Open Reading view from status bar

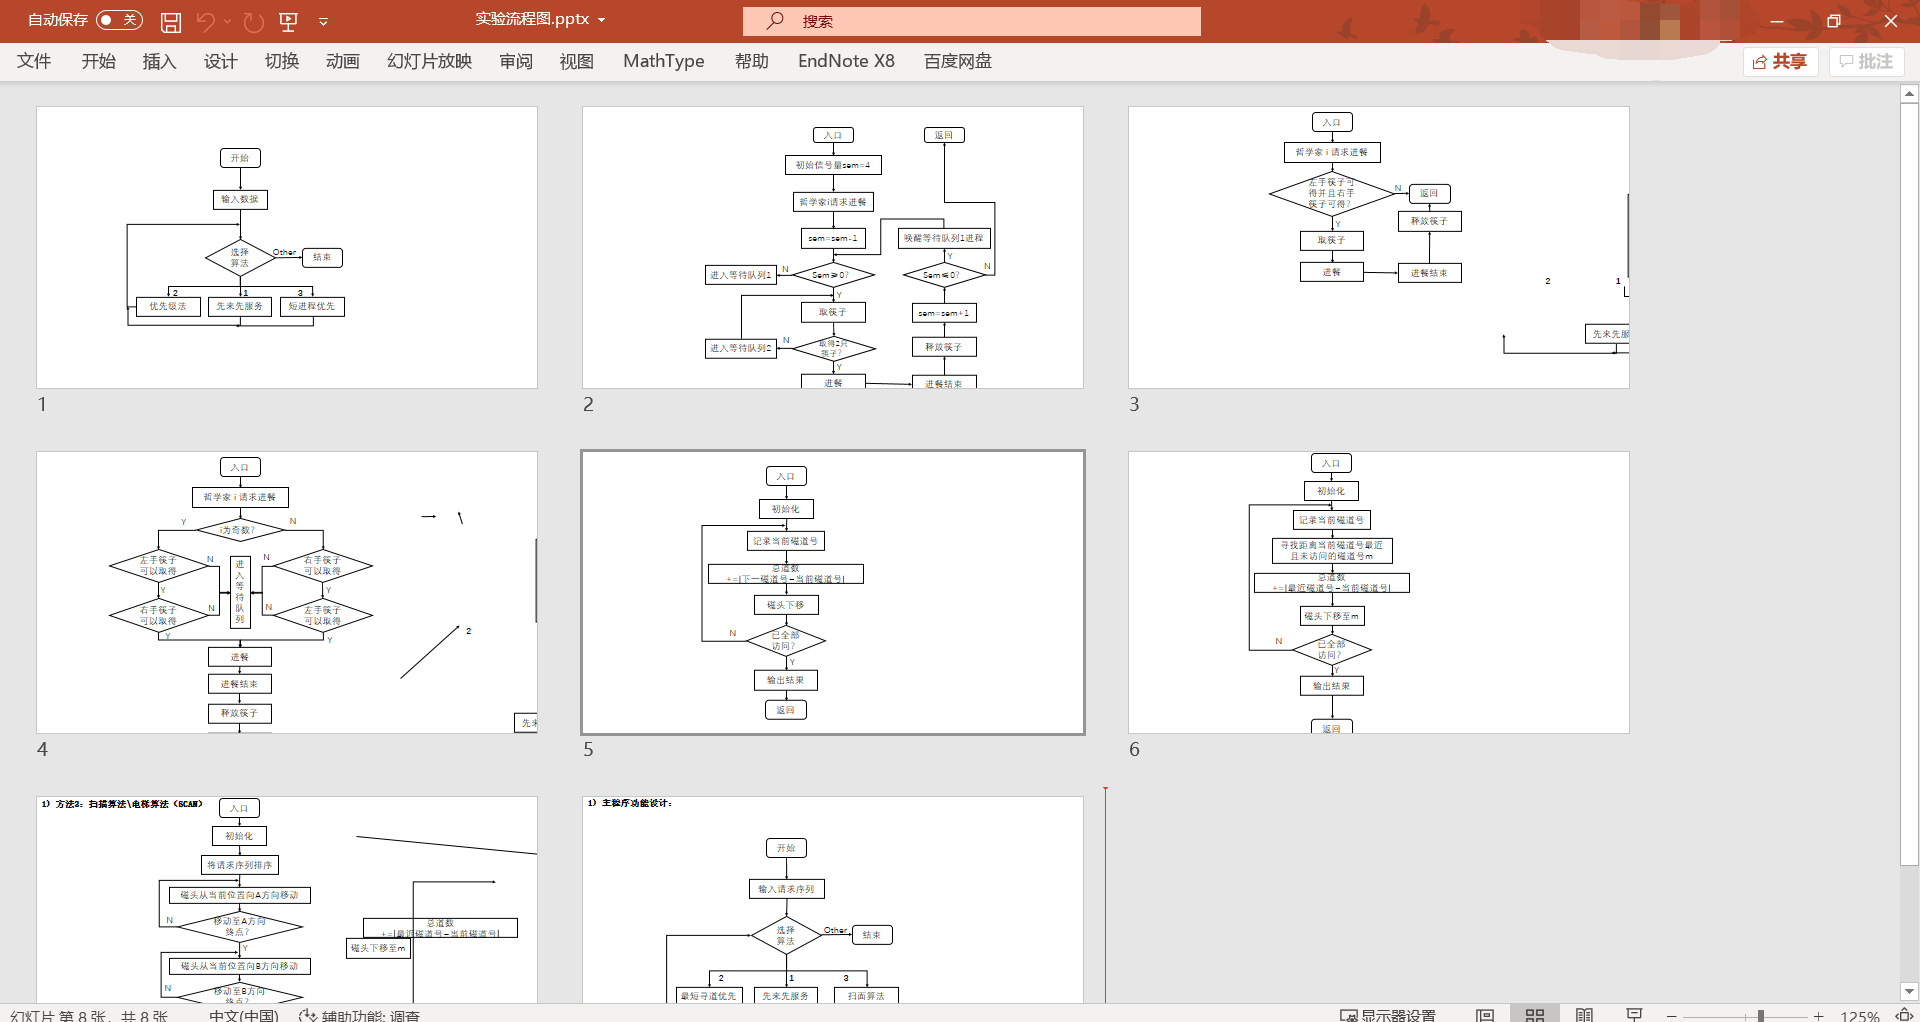coord(1584,1014)
